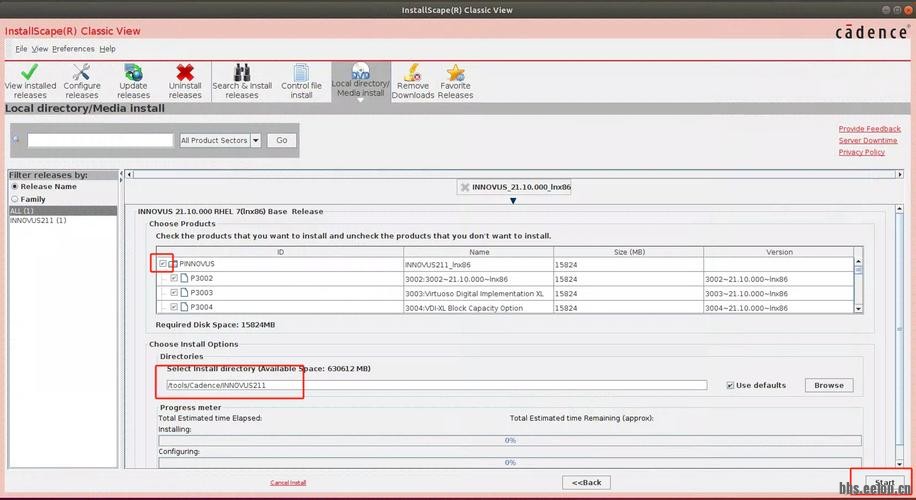The height and width of the screenshot is (500, 916).
Task: Uncheck the P3004 product checkbox
Action: tap(174, 307)
